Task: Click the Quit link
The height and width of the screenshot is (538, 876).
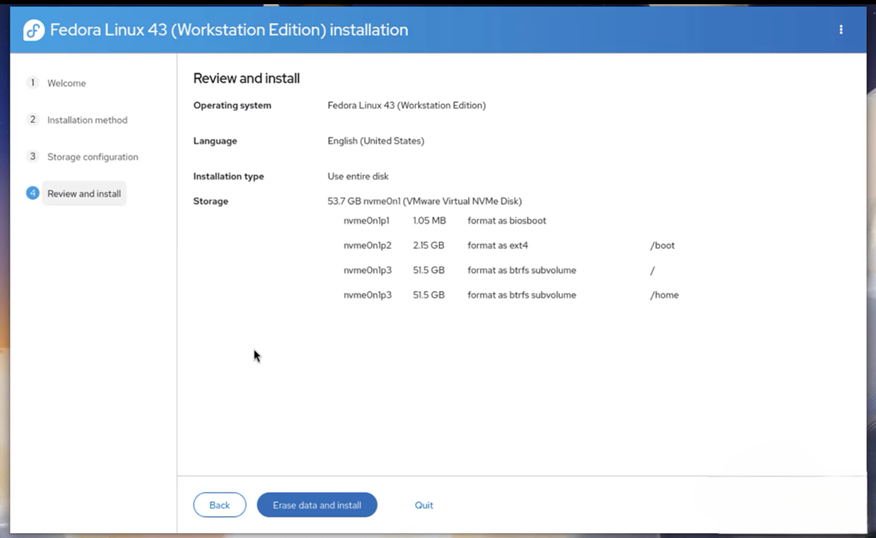Action: click(424, 505)
